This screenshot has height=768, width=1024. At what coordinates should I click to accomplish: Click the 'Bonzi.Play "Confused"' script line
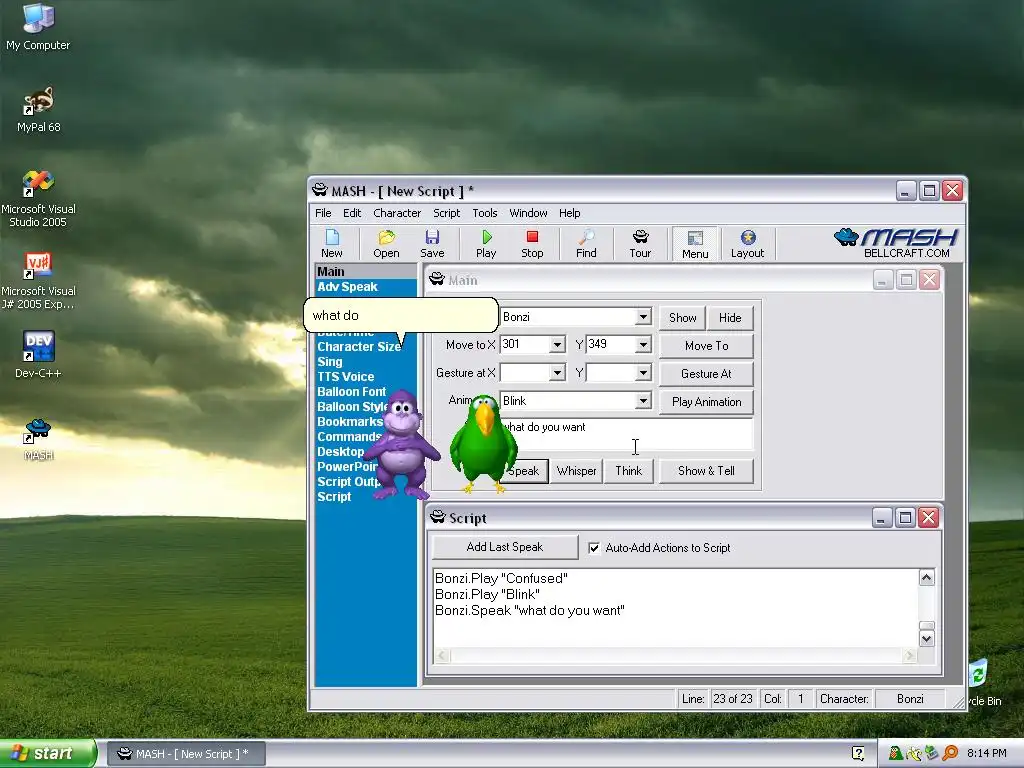(501, 579)
